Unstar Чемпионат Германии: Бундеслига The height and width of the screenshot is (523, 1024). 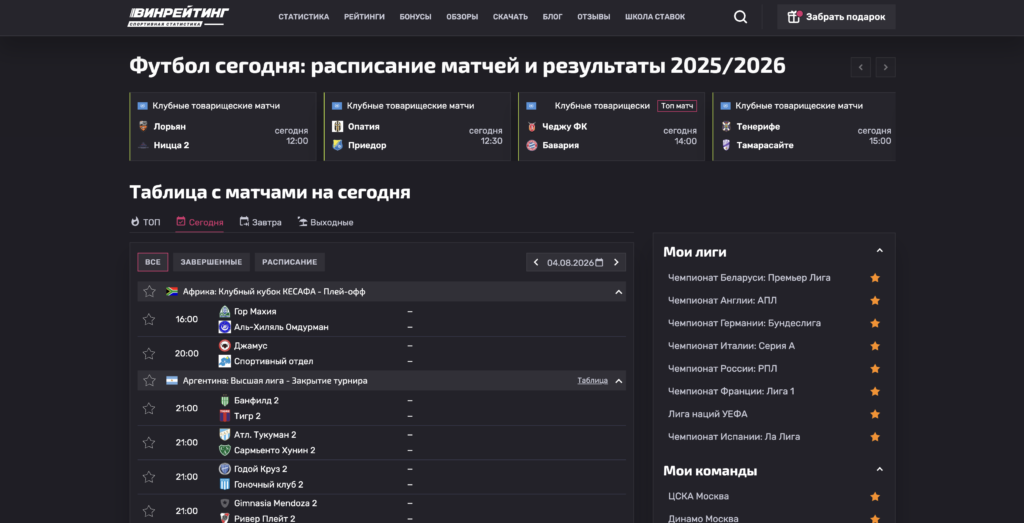point(875,323)
